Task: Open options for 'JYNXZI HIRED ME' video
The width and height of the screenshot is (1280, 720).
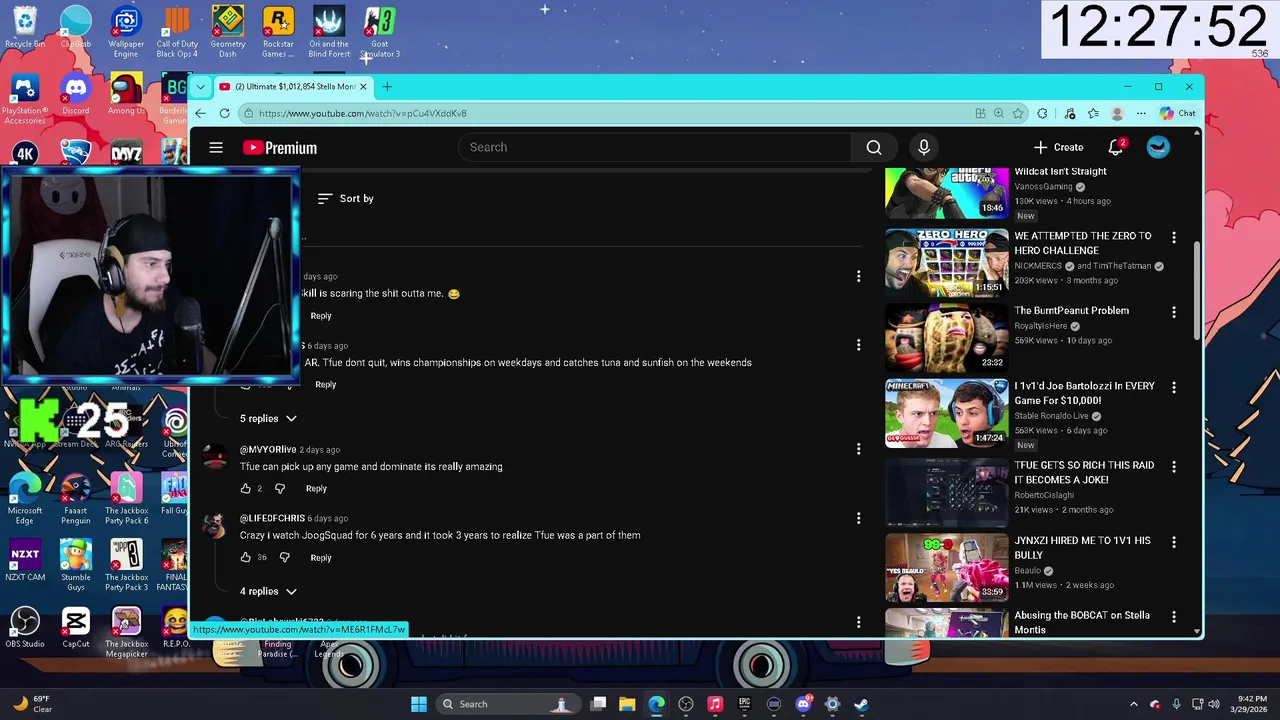Action: pos(1174,542)
